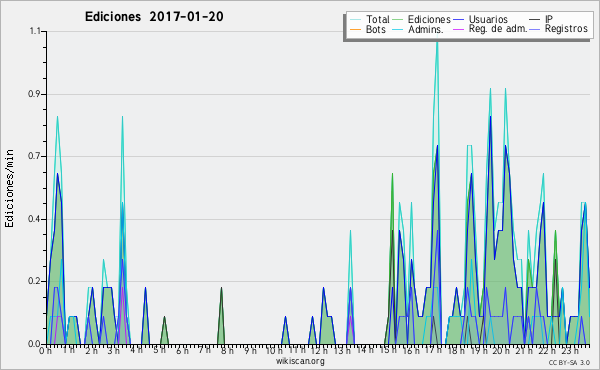This screenshot has width=600, height=370.
Task: Select the IP legend entry
Action: pyautogui.click(x=541, y=19)
